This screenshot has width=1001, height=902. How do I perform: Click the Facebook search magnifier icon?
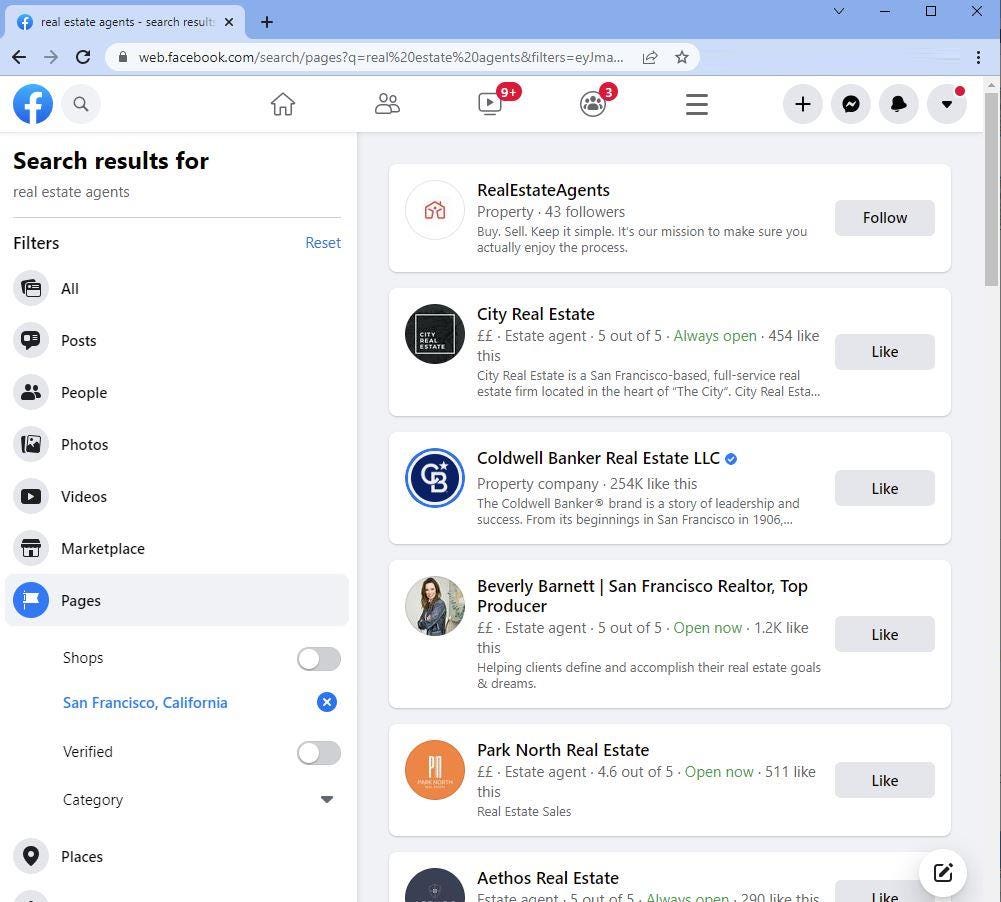click(x=80, y=104)
